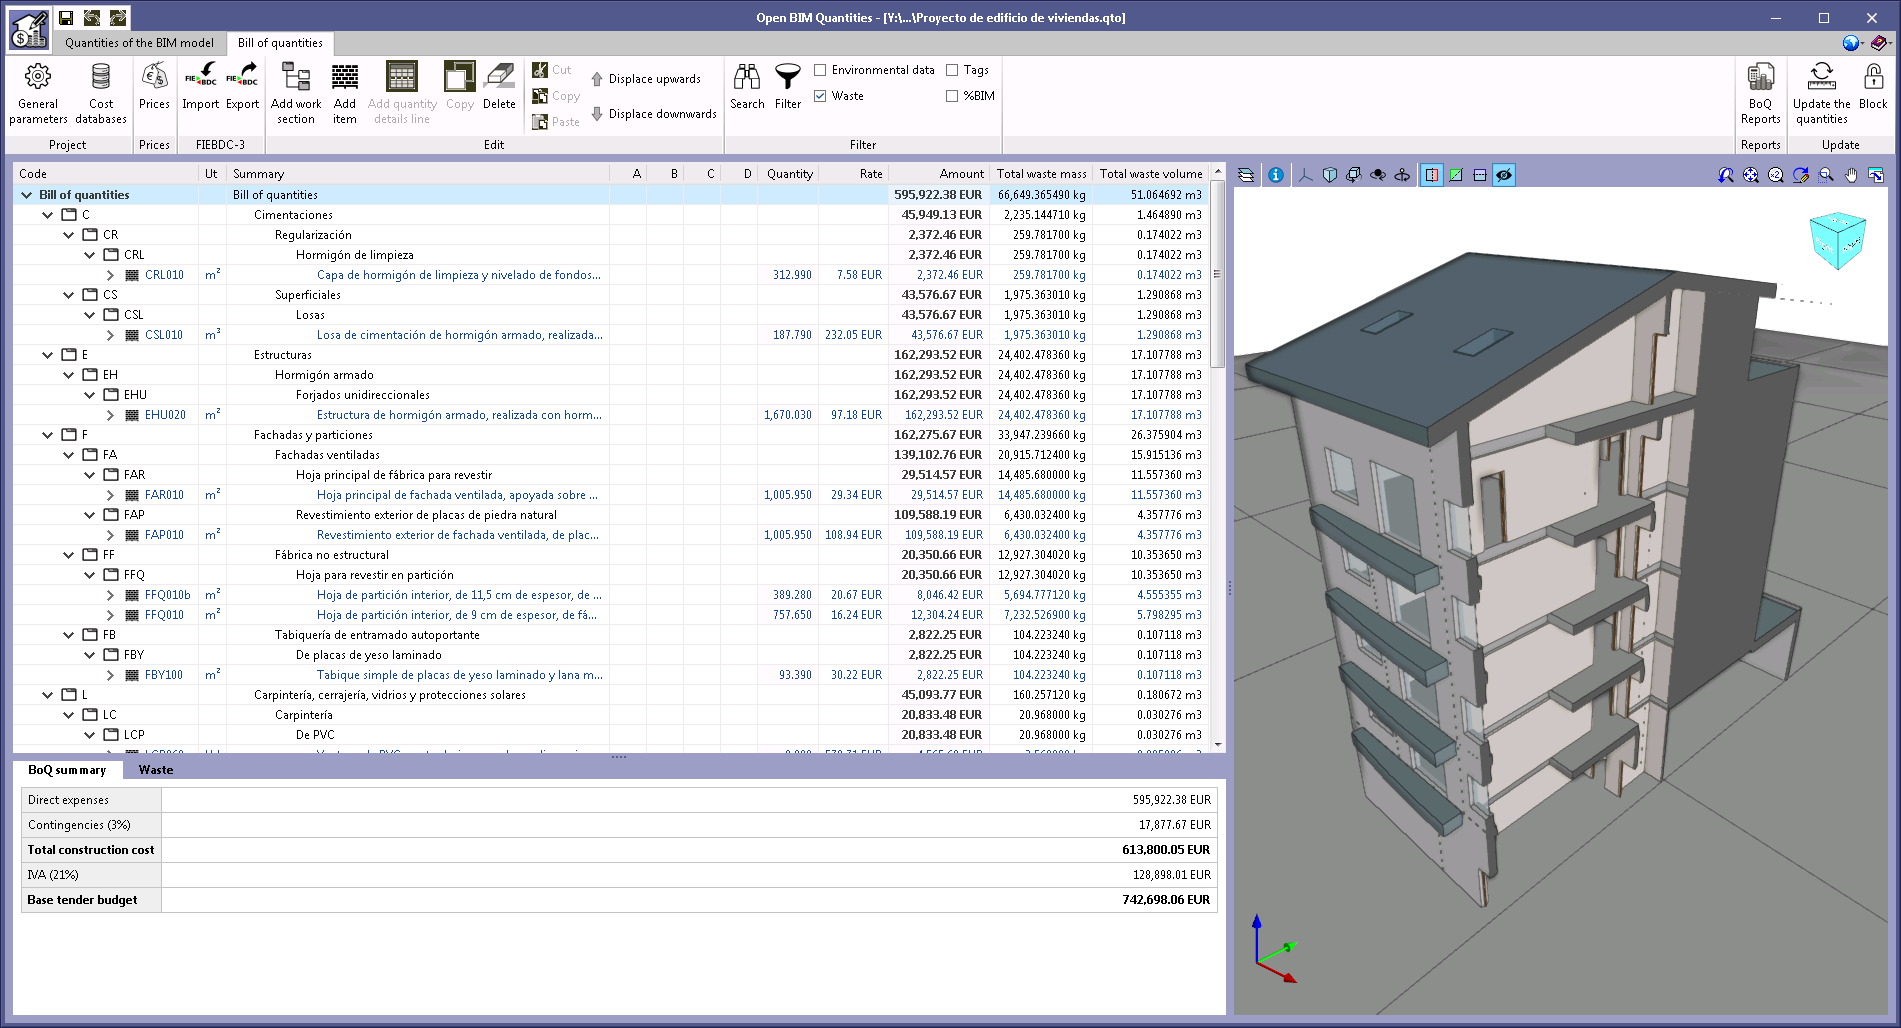Collapse chapter C Cimentaciones
The width and height of the screenshot is (1901, 1028).
(x=47, y=215)
